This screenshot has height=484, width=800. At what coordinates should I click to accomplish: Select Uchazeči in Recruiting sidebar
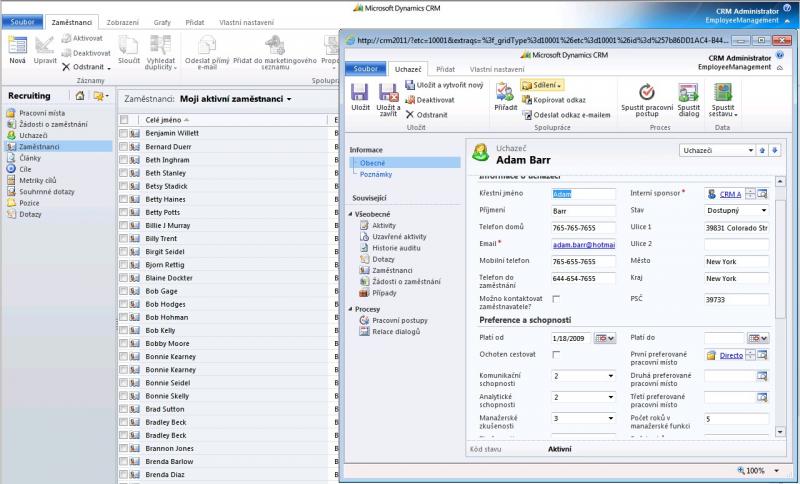click(x=33, y=136)
